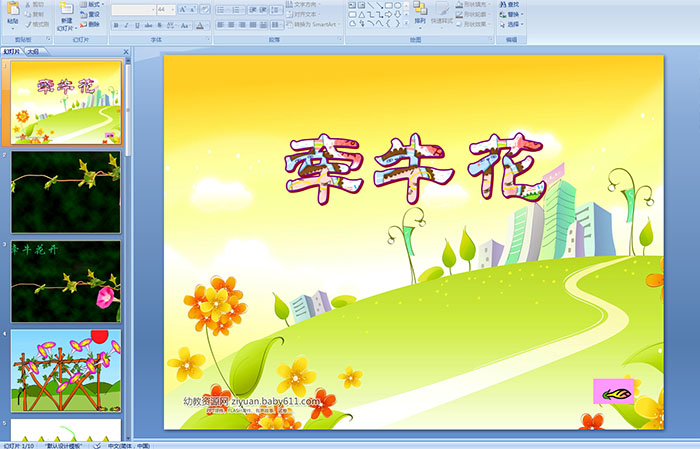Click the Quick Styles (快速样式) icon
Image resolution: width=700 pixels, height=449 pixels.
pos(443,11)
